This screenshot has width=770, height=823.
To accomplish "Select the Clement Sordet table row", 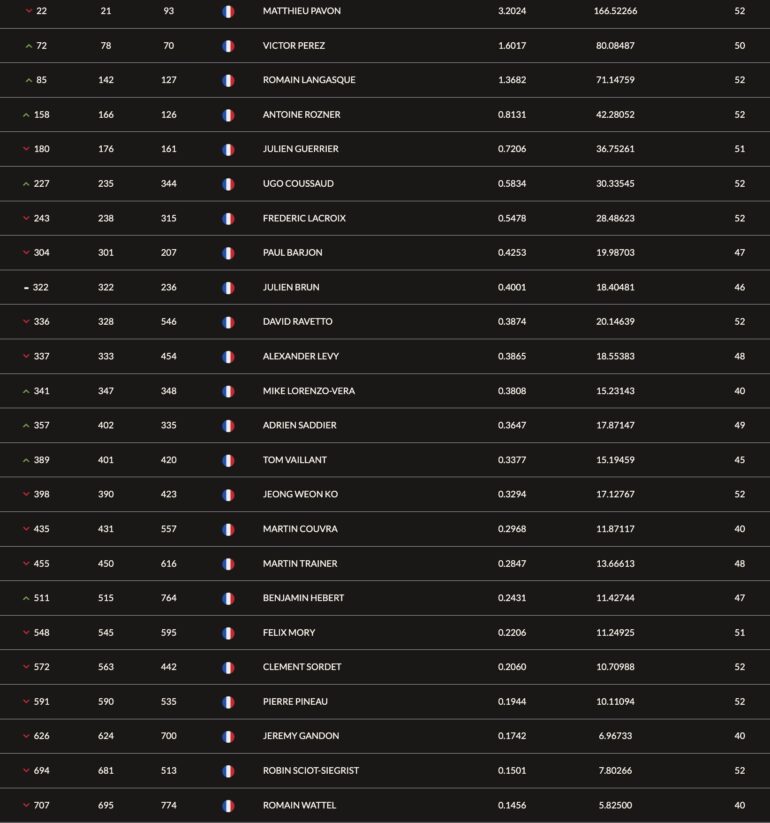I will 385,667.
